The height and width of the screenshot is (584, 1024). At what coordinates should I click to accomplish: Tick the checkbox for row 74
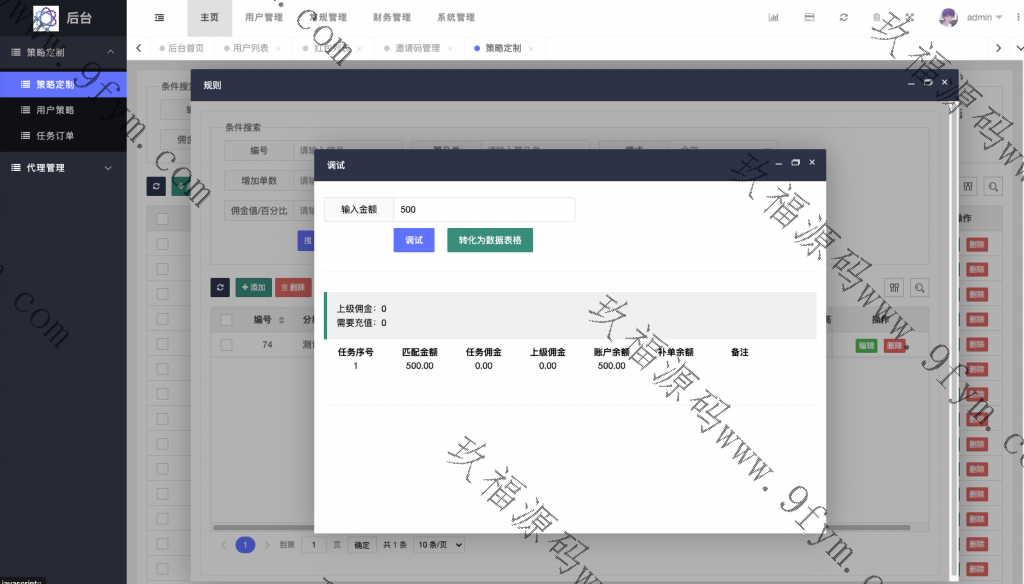tap(227, 344)
